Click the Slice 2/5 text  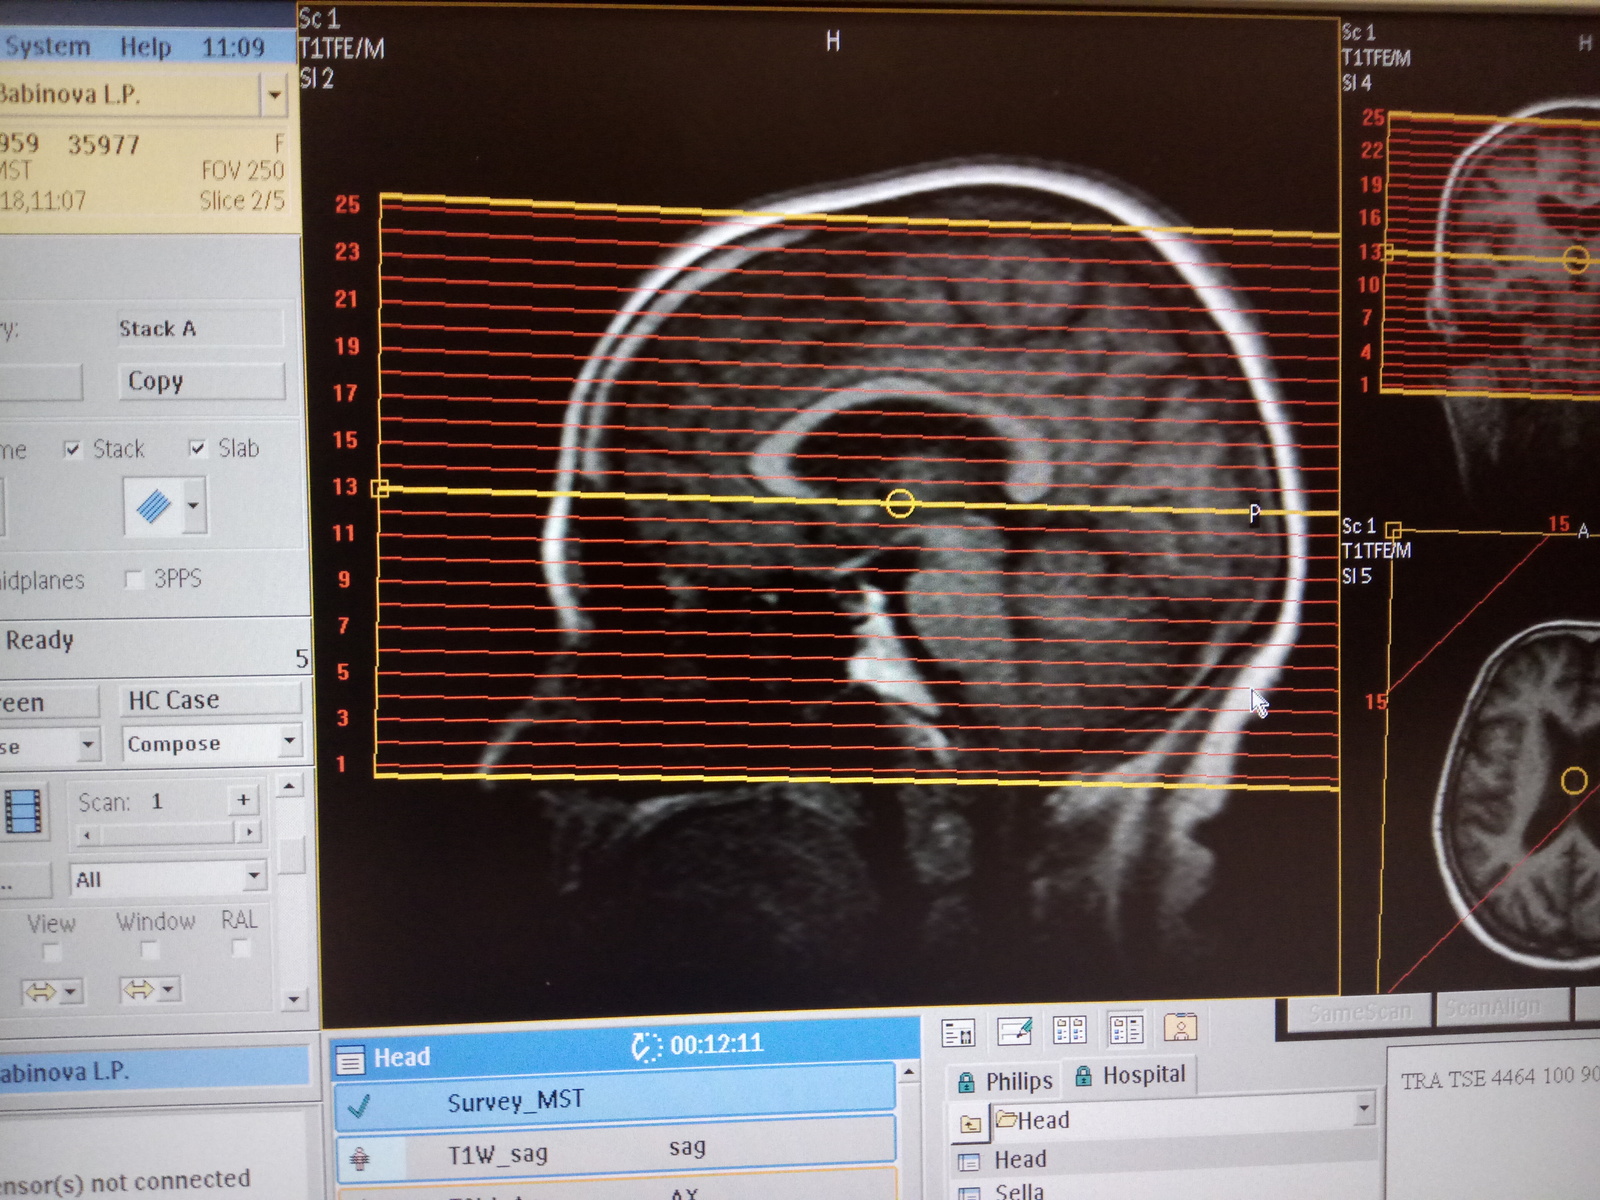coord(241,201)
